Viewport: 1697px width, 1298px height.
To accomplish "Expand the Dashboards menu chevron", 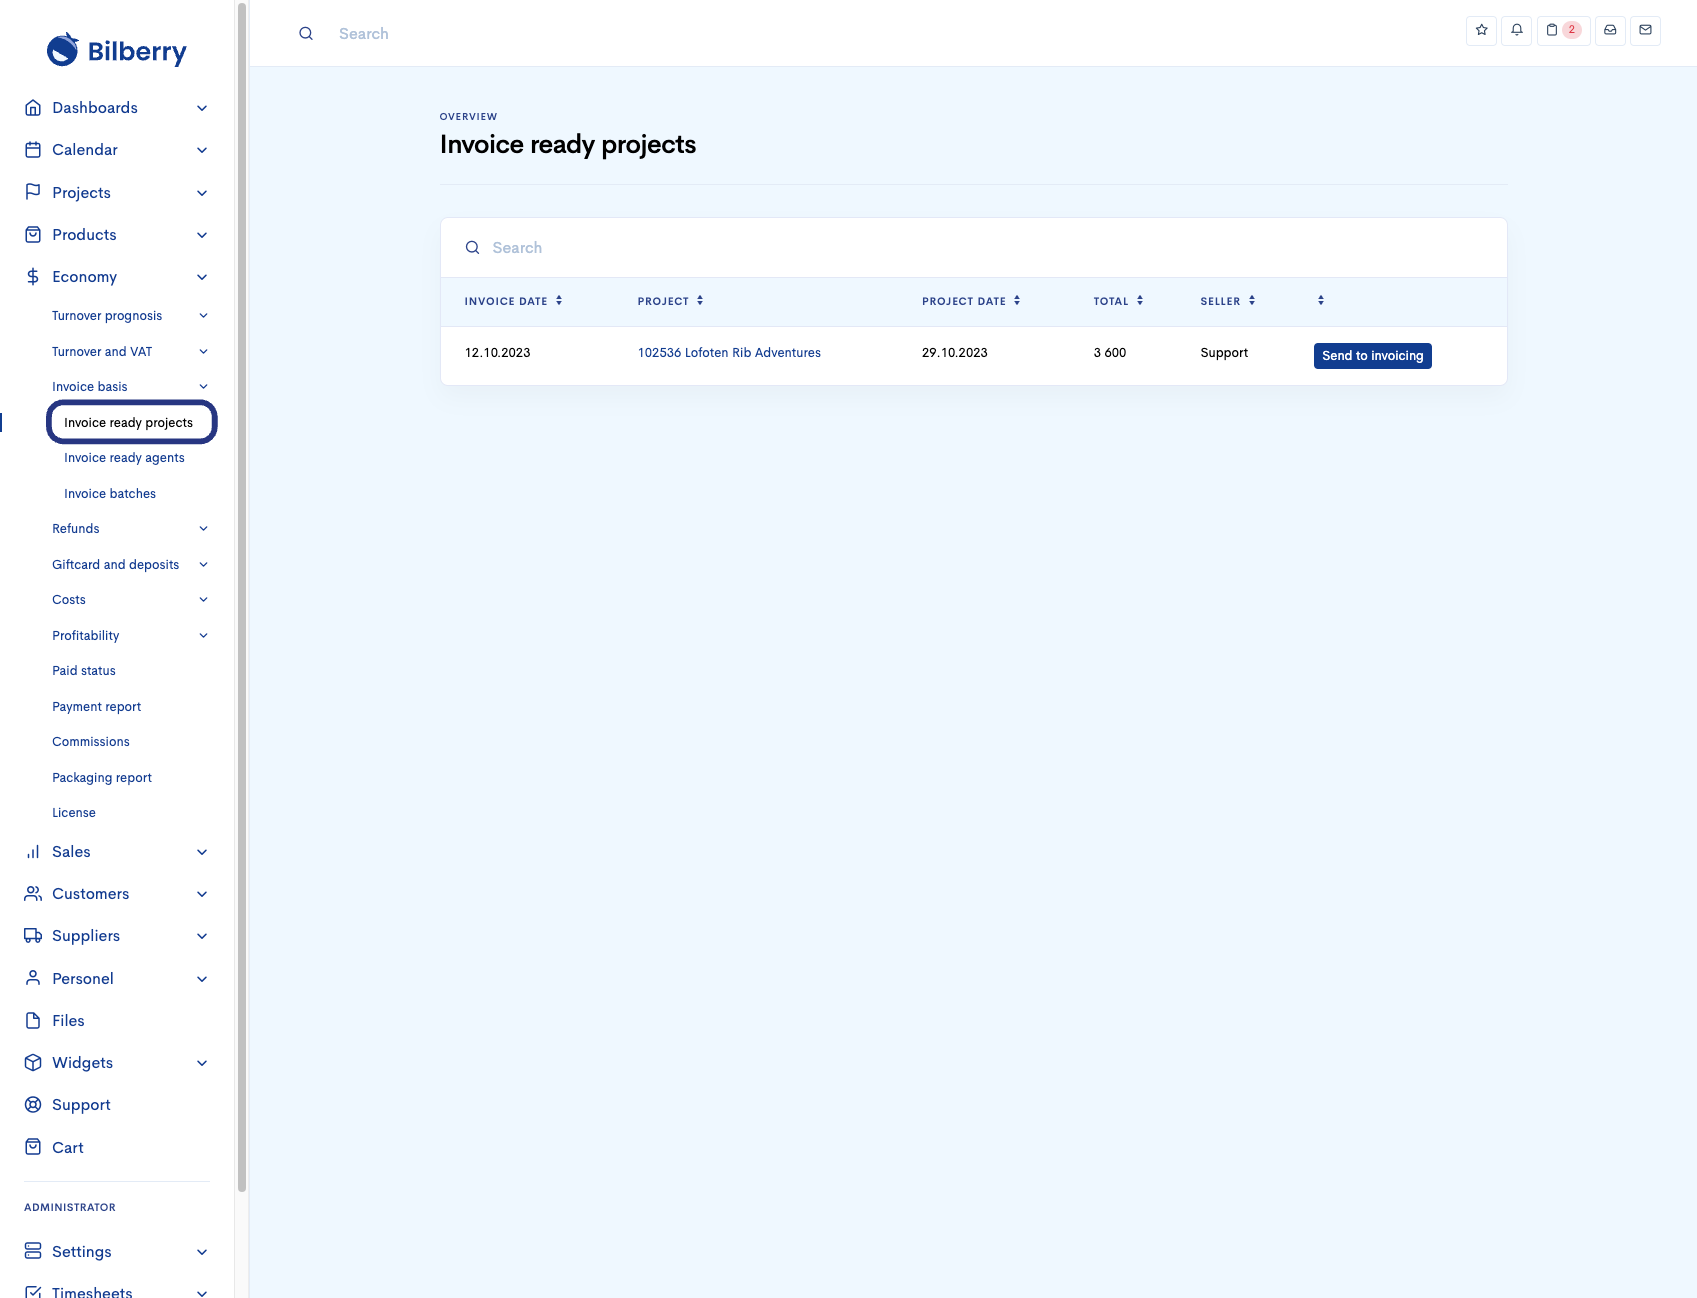I will (x=202, y=108).
